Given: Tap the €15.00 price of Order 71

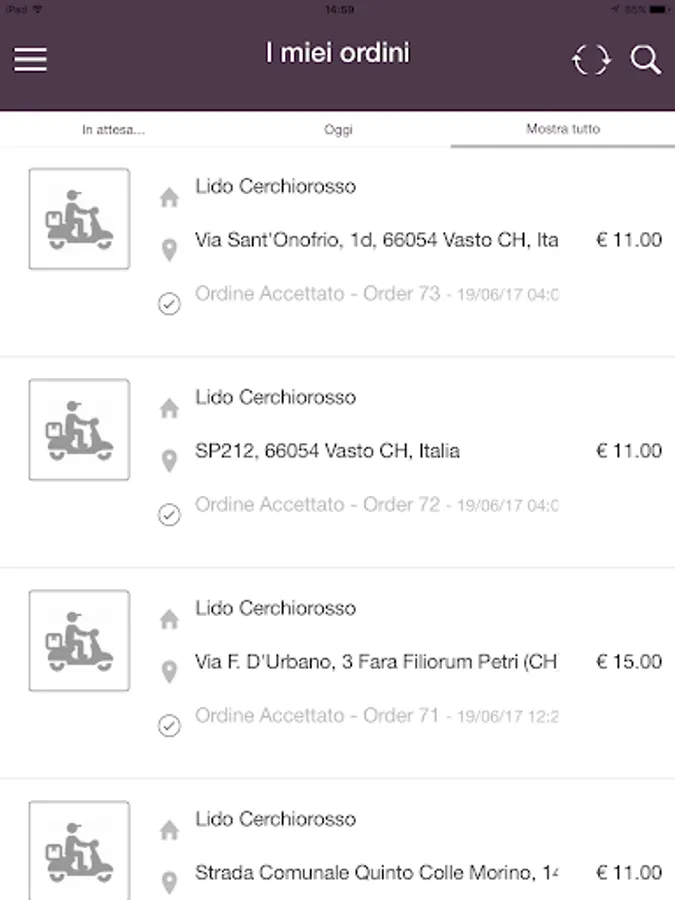Looking at the screenshot, I should (x=629, y=662).
